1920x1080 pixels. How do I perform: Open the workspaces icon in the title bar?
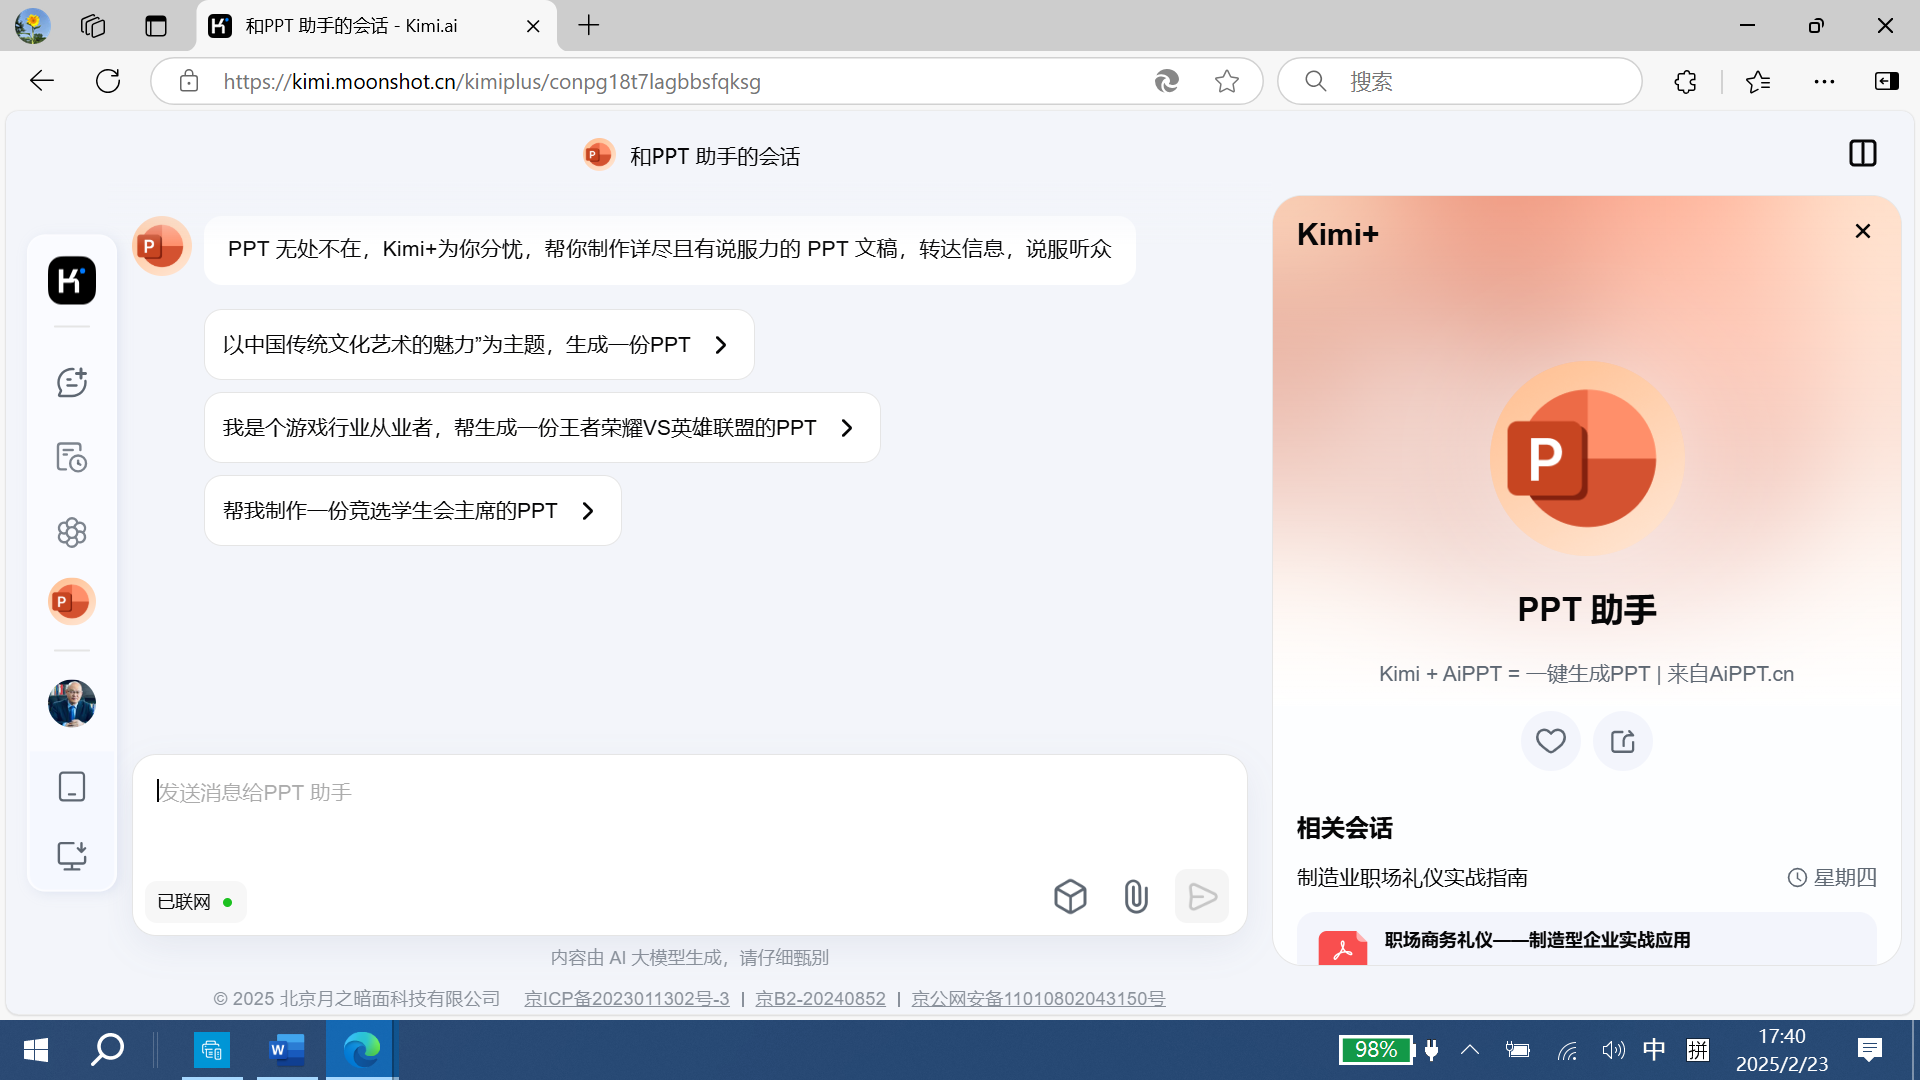click(x=93, y=26)
